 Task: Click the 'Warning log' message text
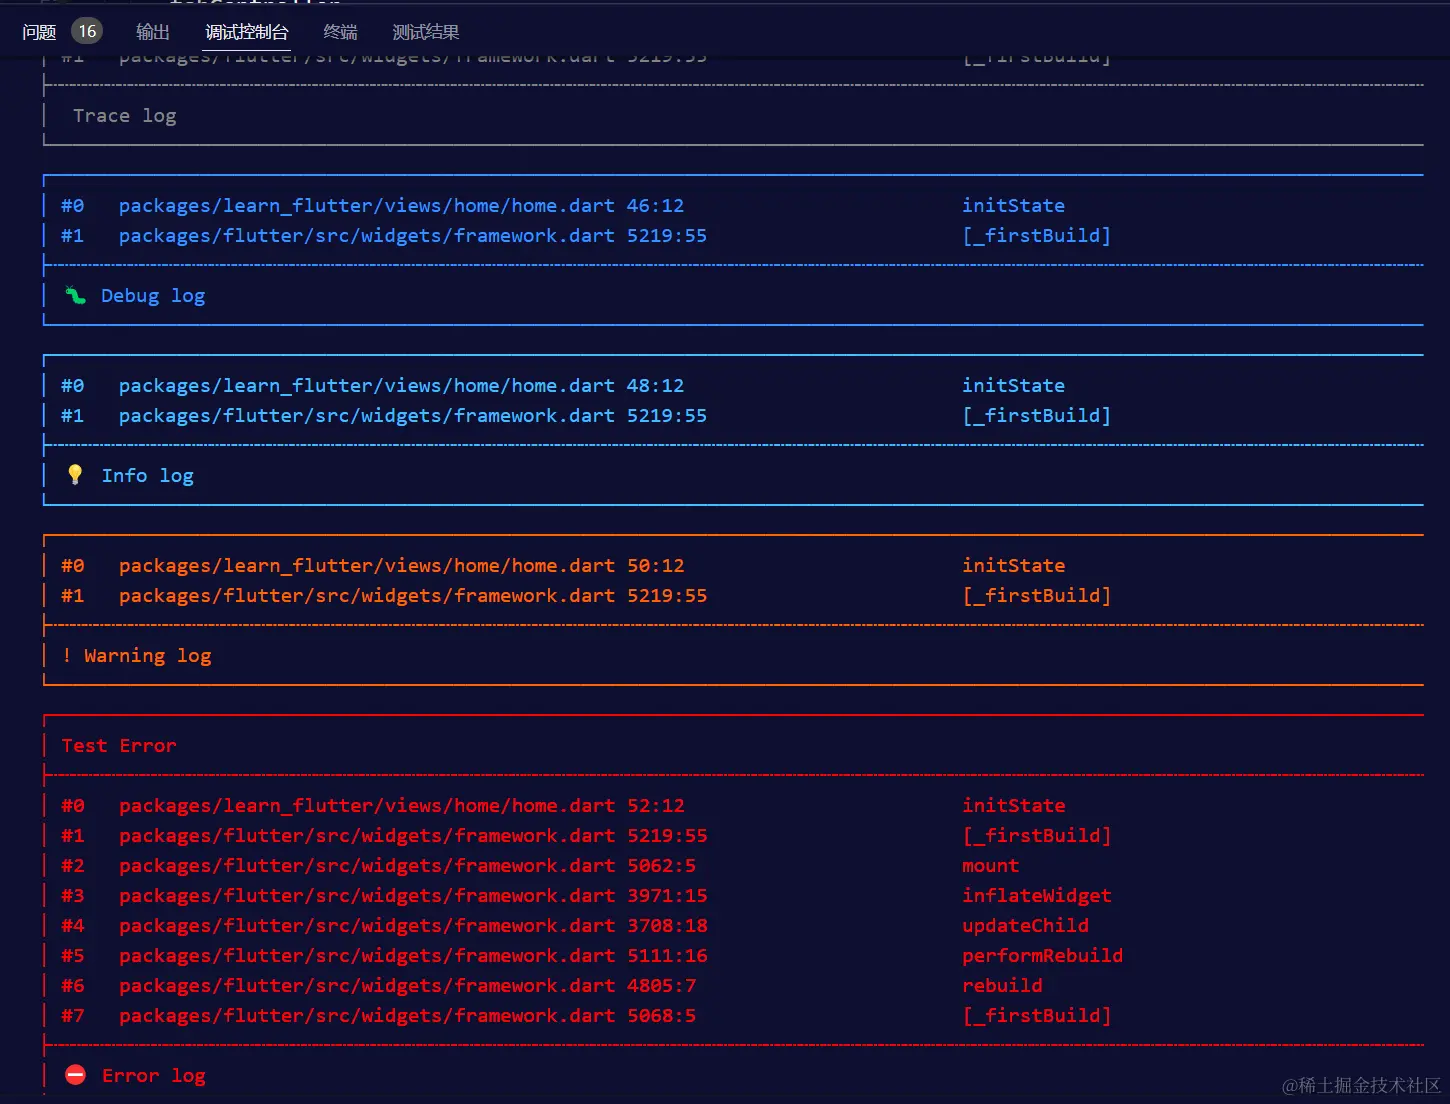pyautogui.click(x=148, y=656)
